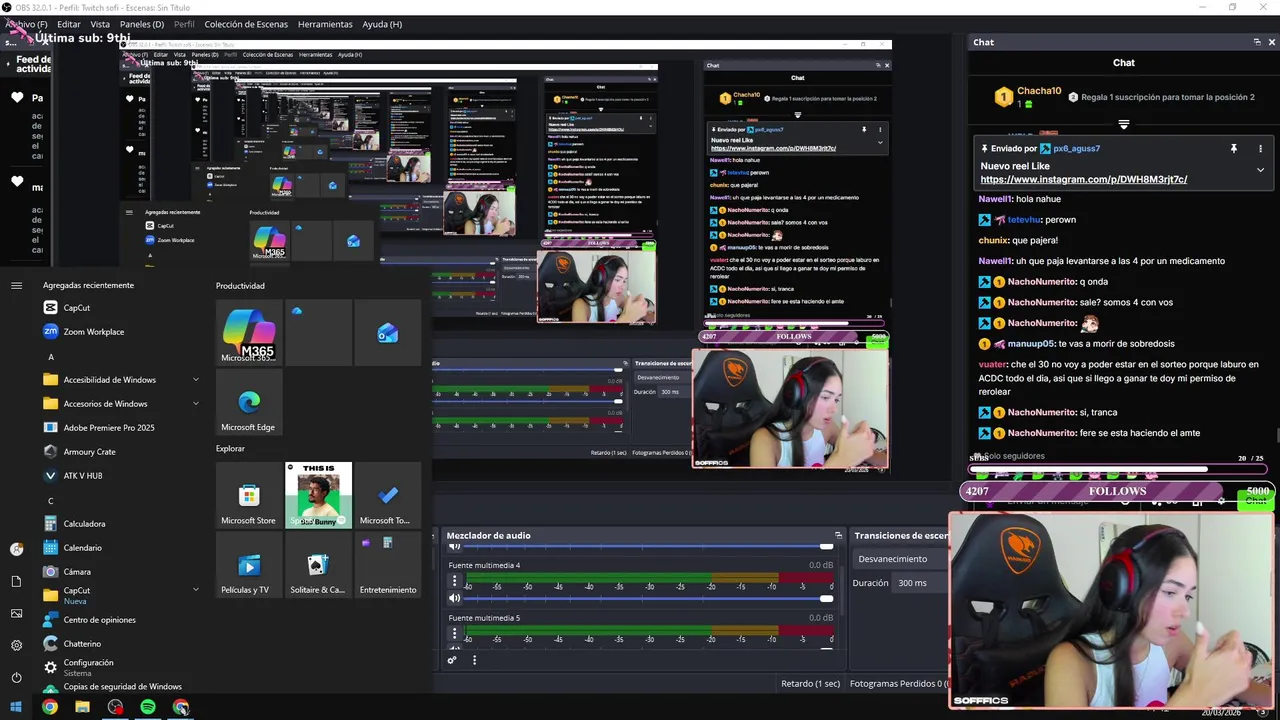
Task: Click pin icon on pinned chat message
Action: [x=1233, y=148]
